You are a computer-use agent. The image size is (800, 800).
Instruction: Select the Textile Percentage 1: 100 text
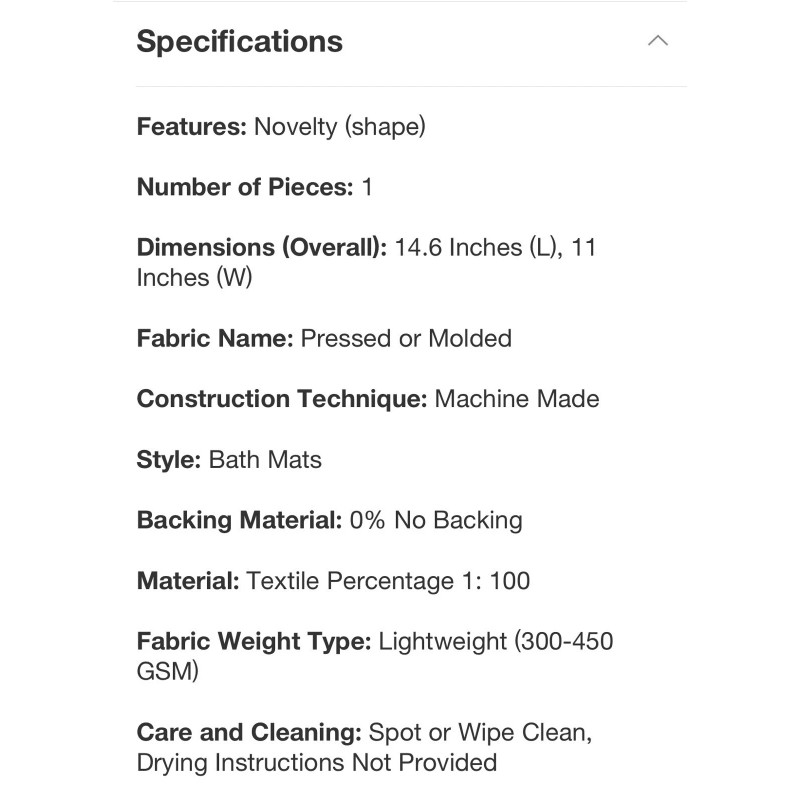(388, 580)
